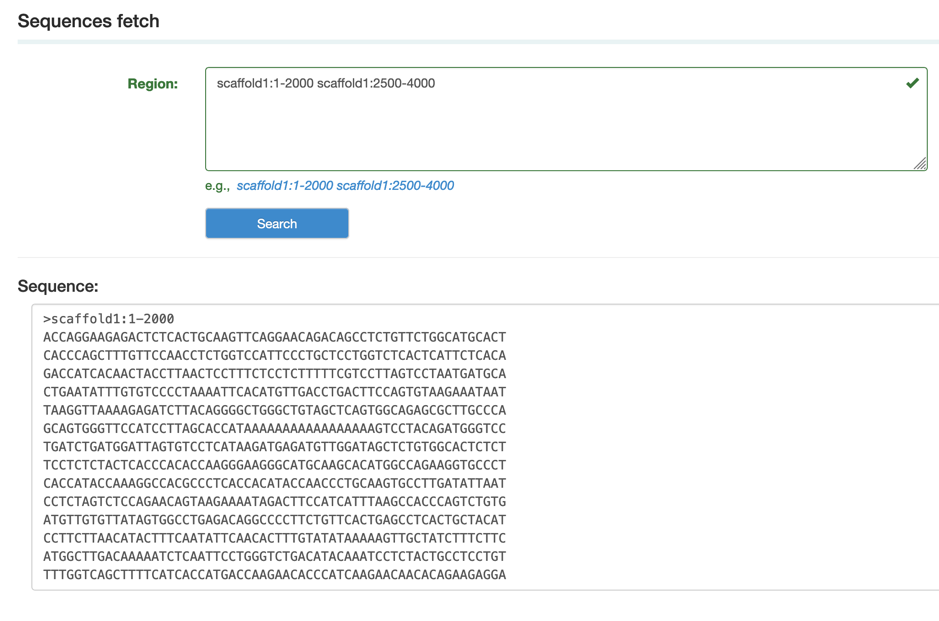Viewport: 939px width, 621px height.
Task: Click the textarea resize handle corner
Action: tap(920, 163)
